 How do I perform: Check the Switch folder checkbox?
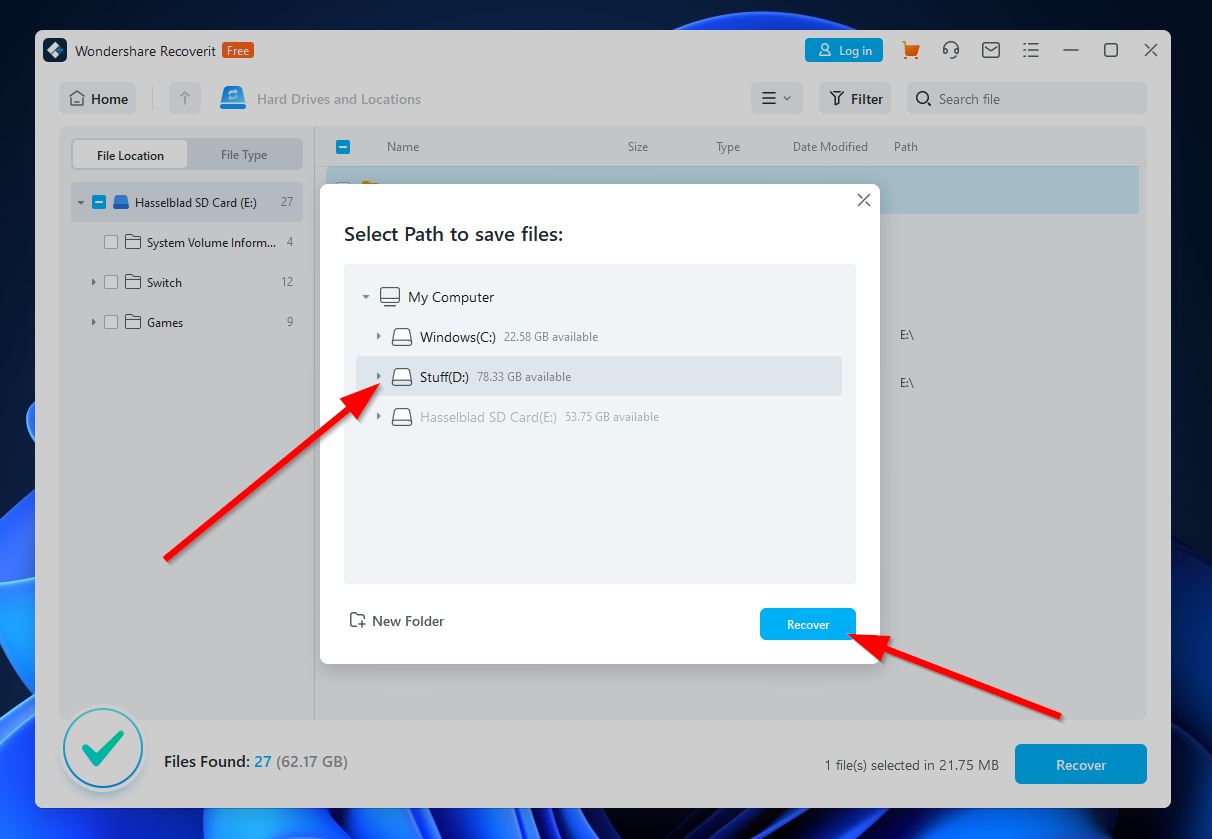click(x=111, y=282)
